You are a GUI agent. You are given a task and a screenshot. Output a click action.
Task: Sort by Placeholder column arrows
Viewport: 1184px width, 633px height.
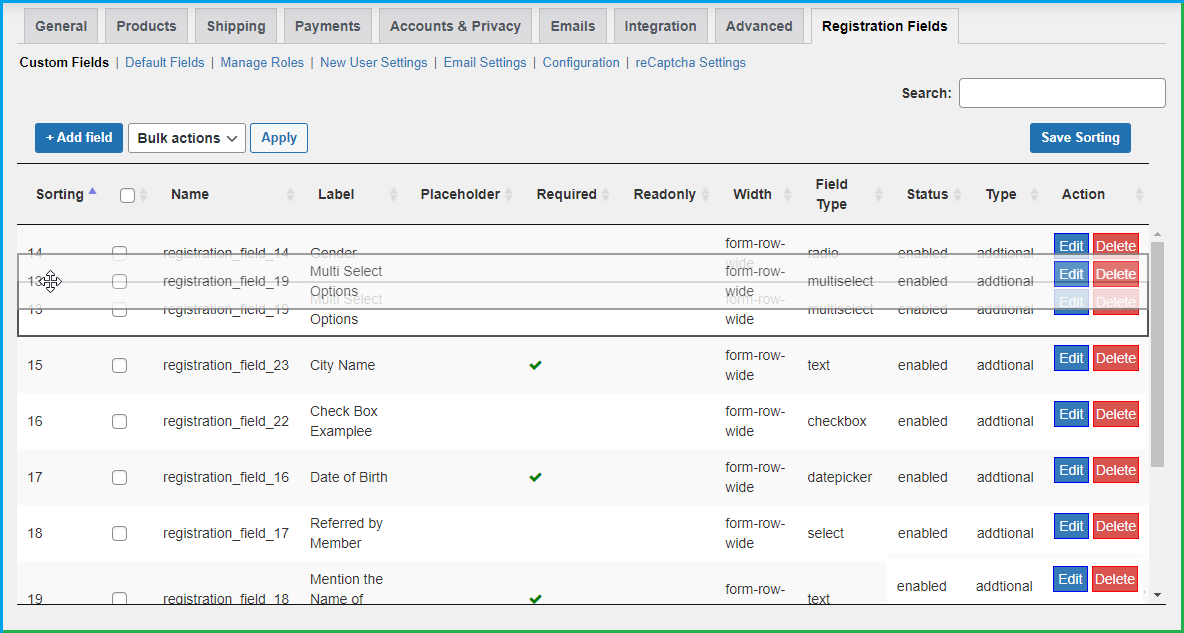pyautogui.click(x=509, y=195)
